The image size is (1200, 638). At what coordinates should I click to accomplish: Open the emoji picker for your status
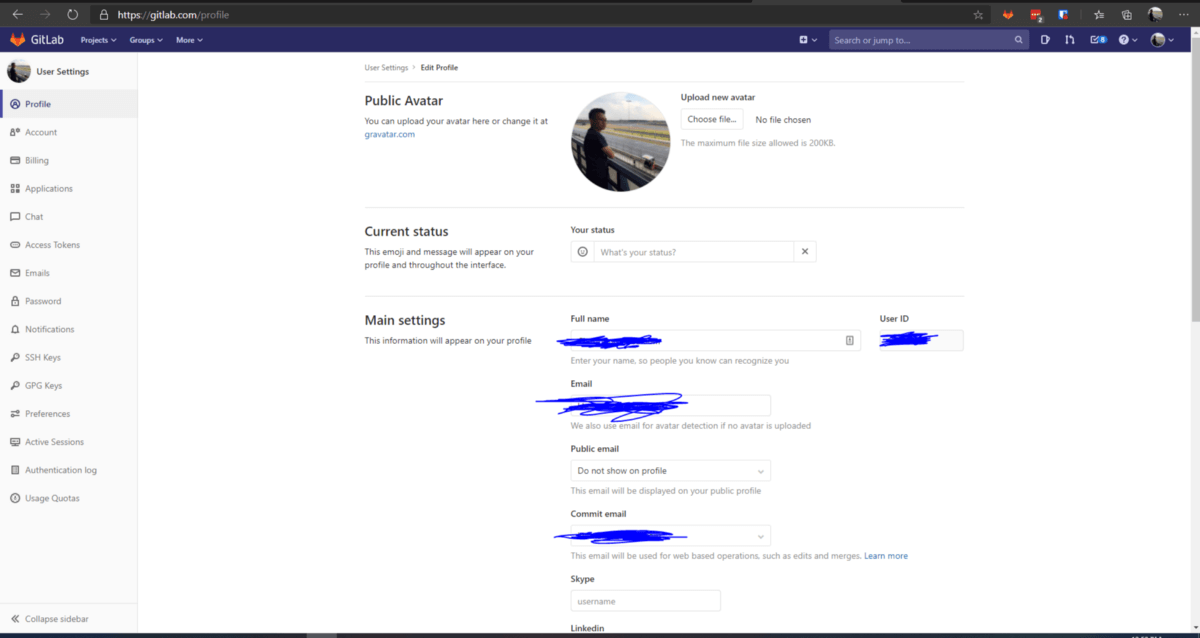(x=582, y=251)
